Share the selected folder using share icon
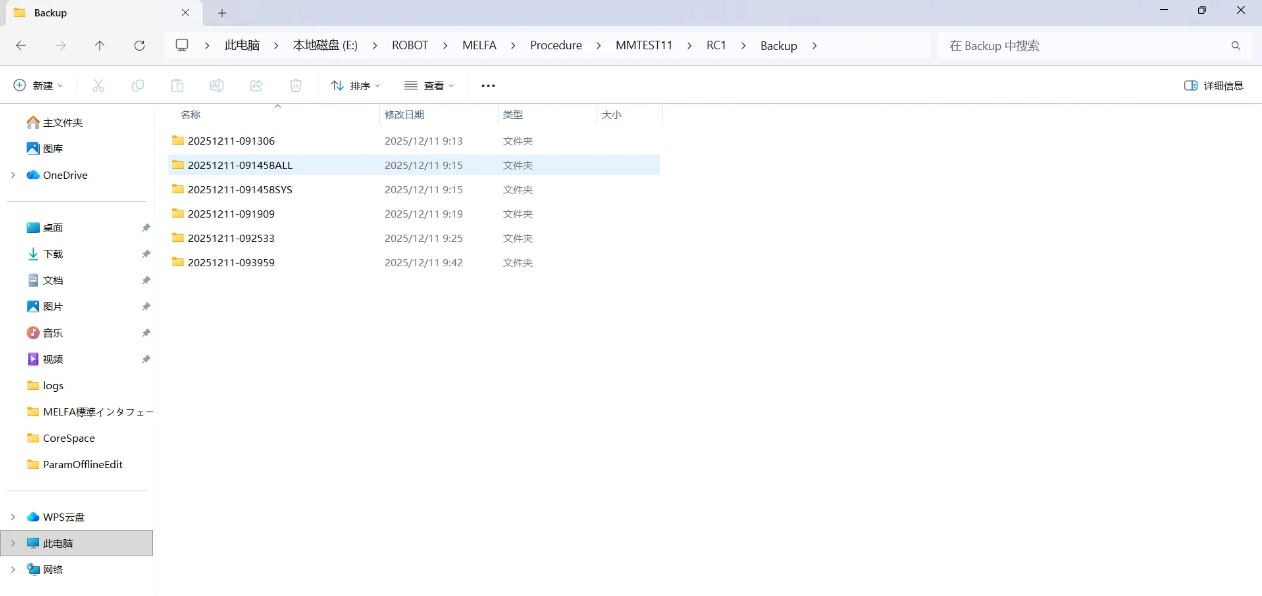 tap(256, 85)
